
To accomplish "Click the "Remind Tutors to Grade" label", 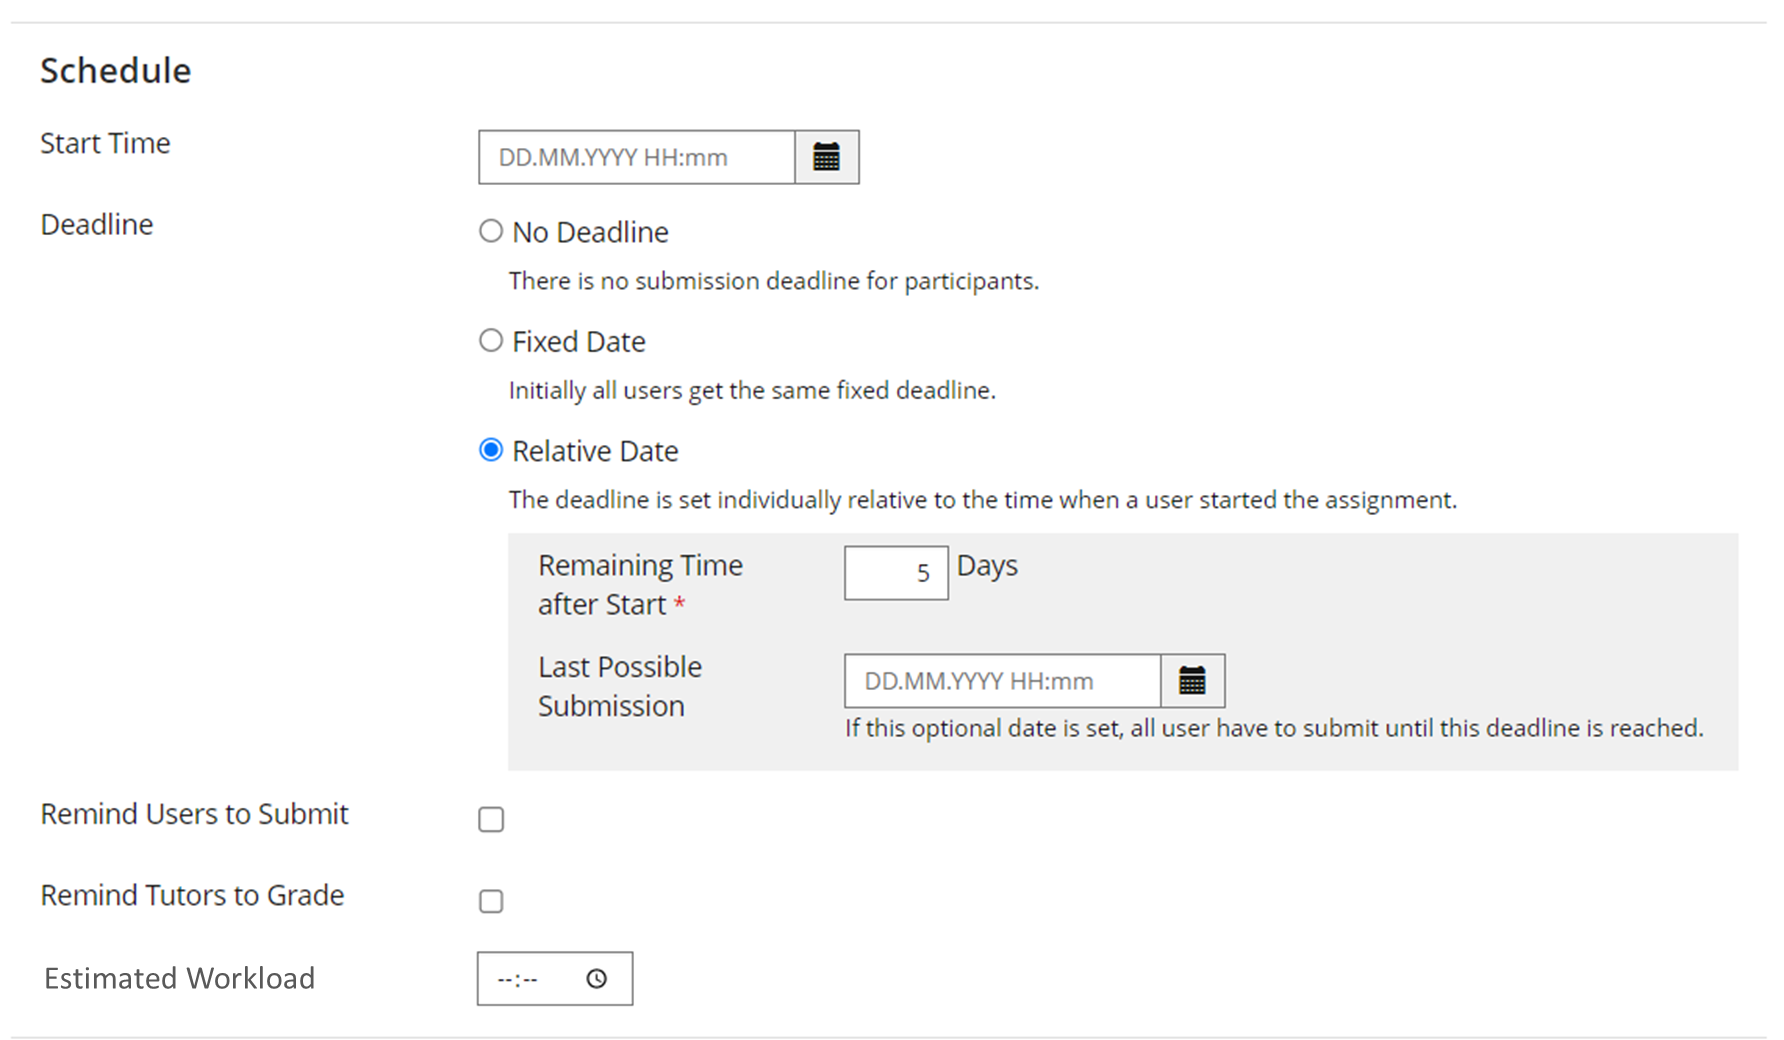I will [x=192, y=895].
